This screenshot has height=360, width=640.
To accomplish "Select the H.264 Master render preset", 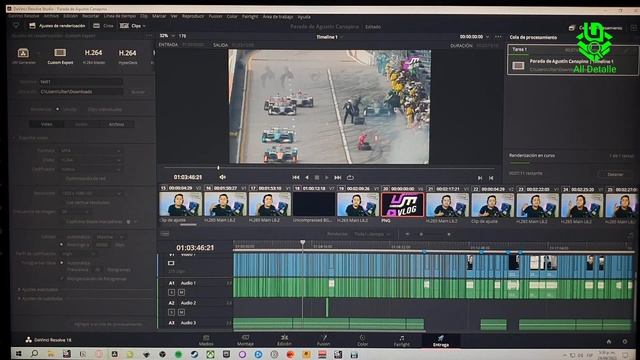I will pyautogui.click(x=93, y=56).
